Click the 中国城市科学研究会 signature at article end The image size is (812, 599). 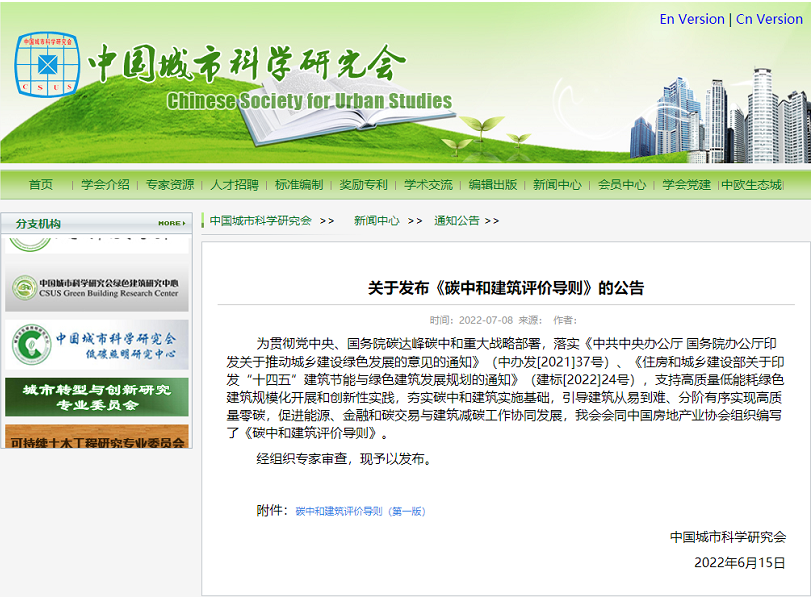coord(728,537)
